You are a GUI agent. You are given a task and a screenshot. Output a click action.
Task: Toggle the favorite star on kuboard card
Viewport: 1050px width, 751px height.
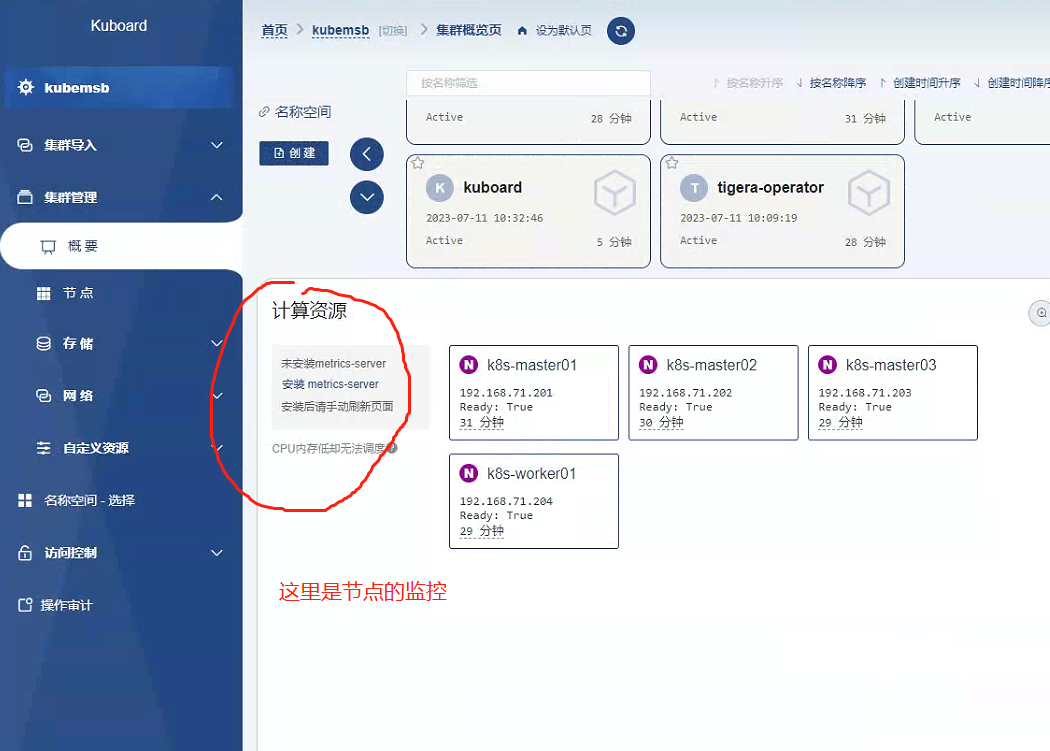coord(417,162)
